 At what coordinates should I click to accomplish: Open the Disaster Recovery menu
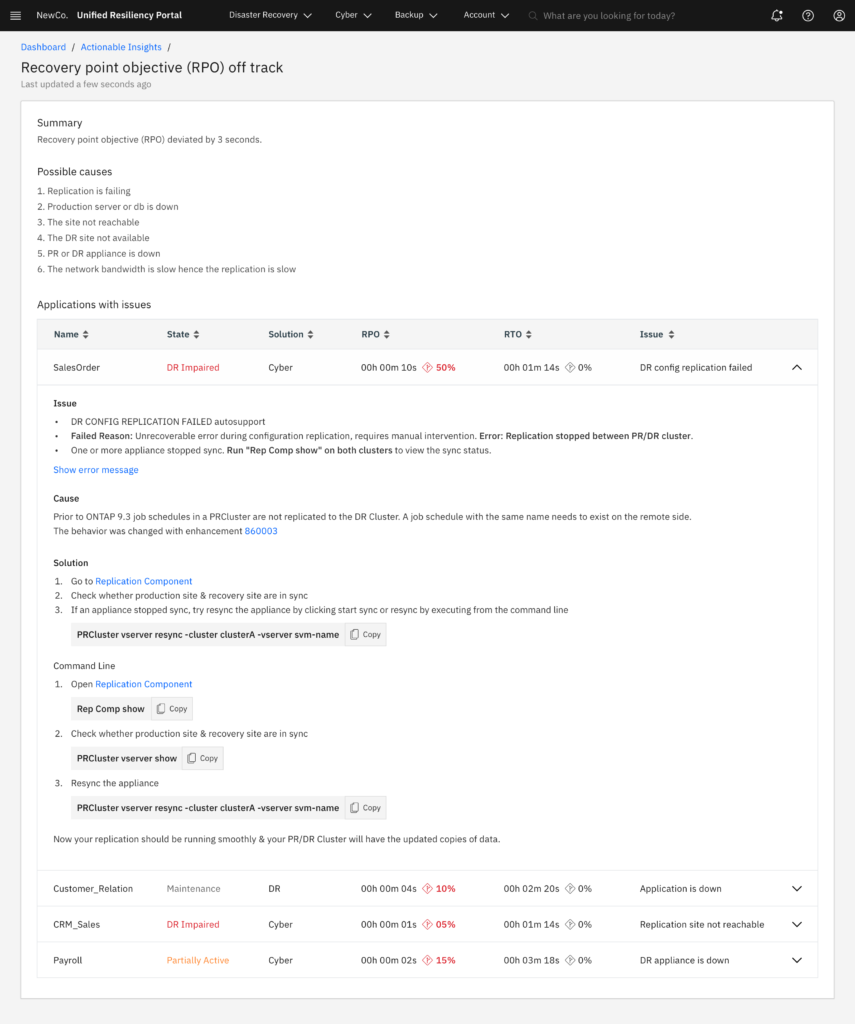[270, 16]
